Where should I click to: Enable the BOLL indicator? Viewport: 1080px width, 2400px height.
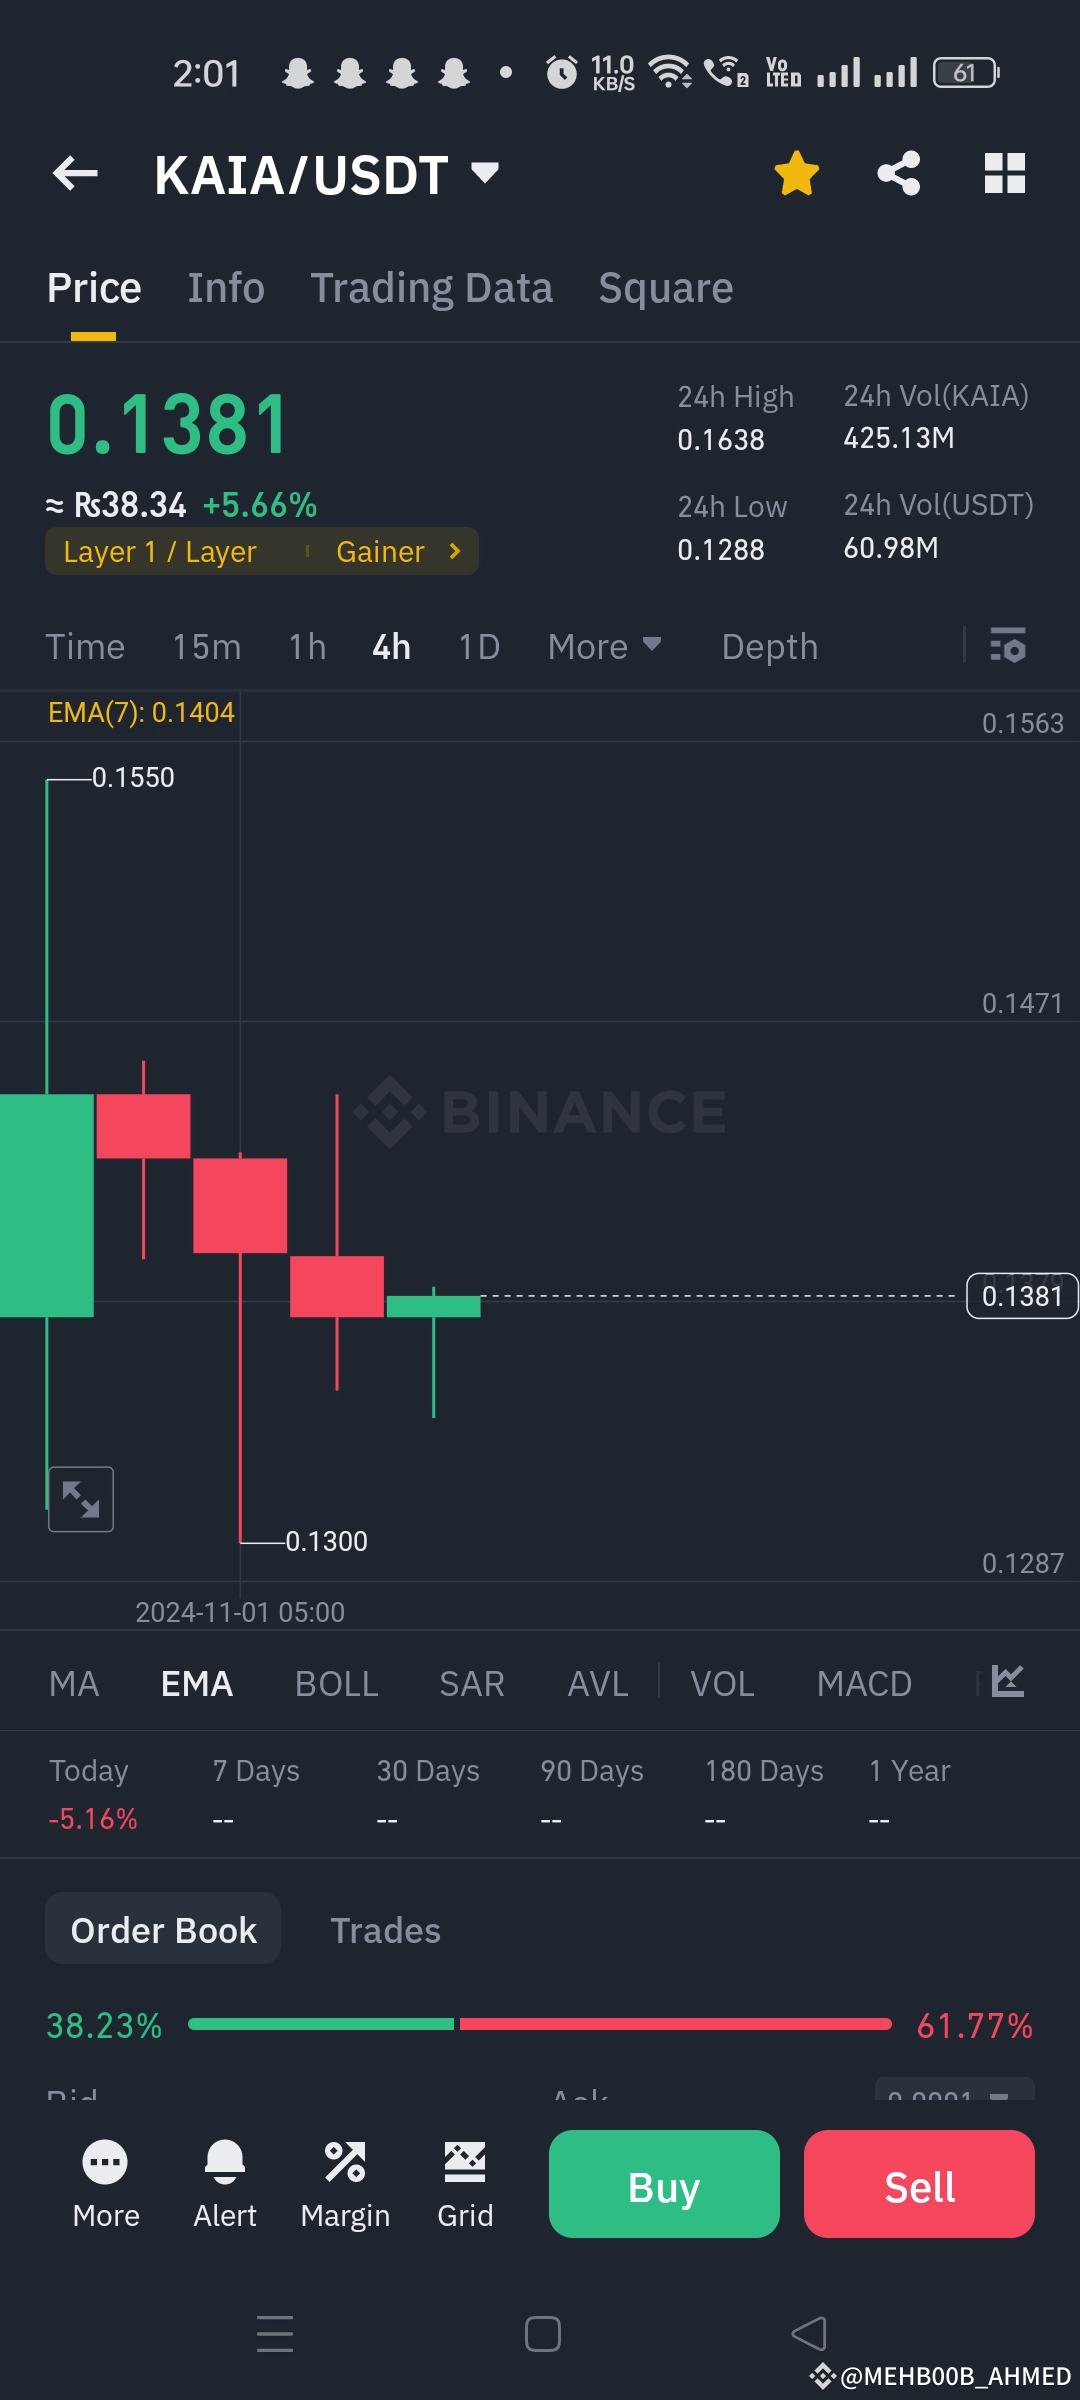point(337,1684)
